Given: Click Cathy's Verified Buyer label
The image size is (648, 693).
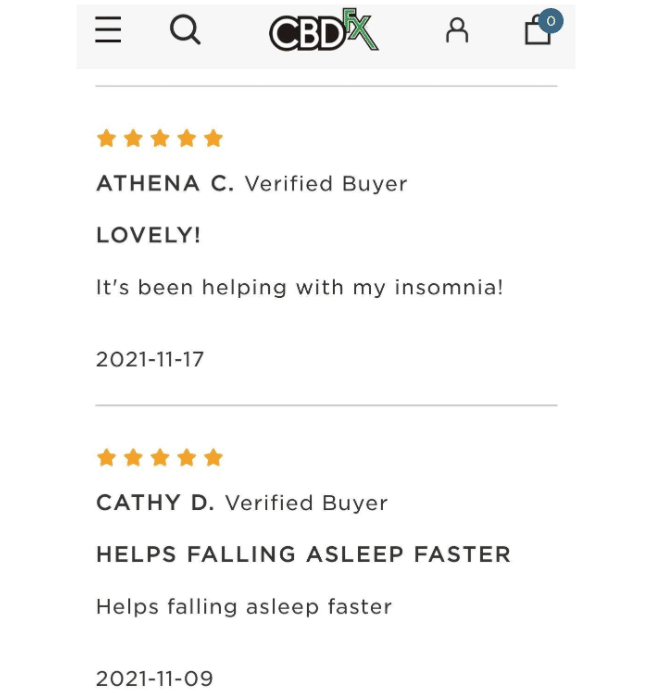Looking at the screenshot, I should click(306, 503).
